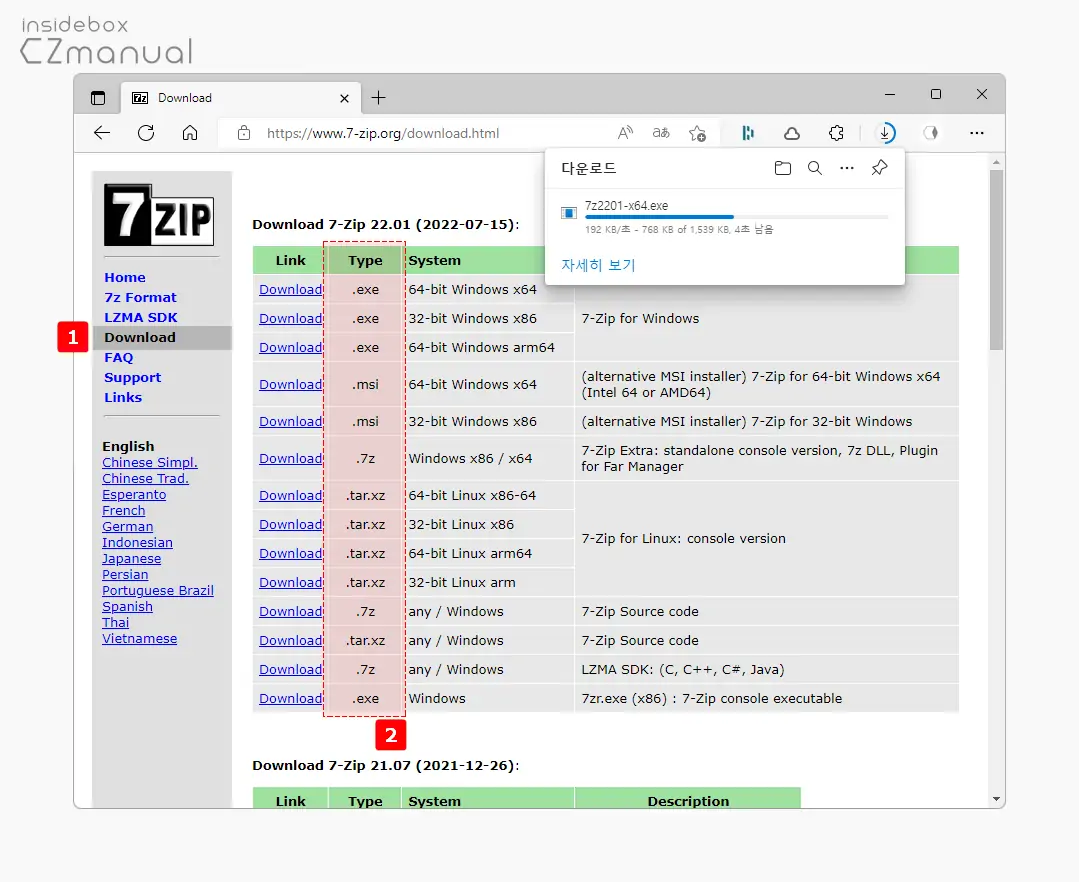1079x882 pixels.
Task: Open a new tab with plus button
Action: coord(378,98)
